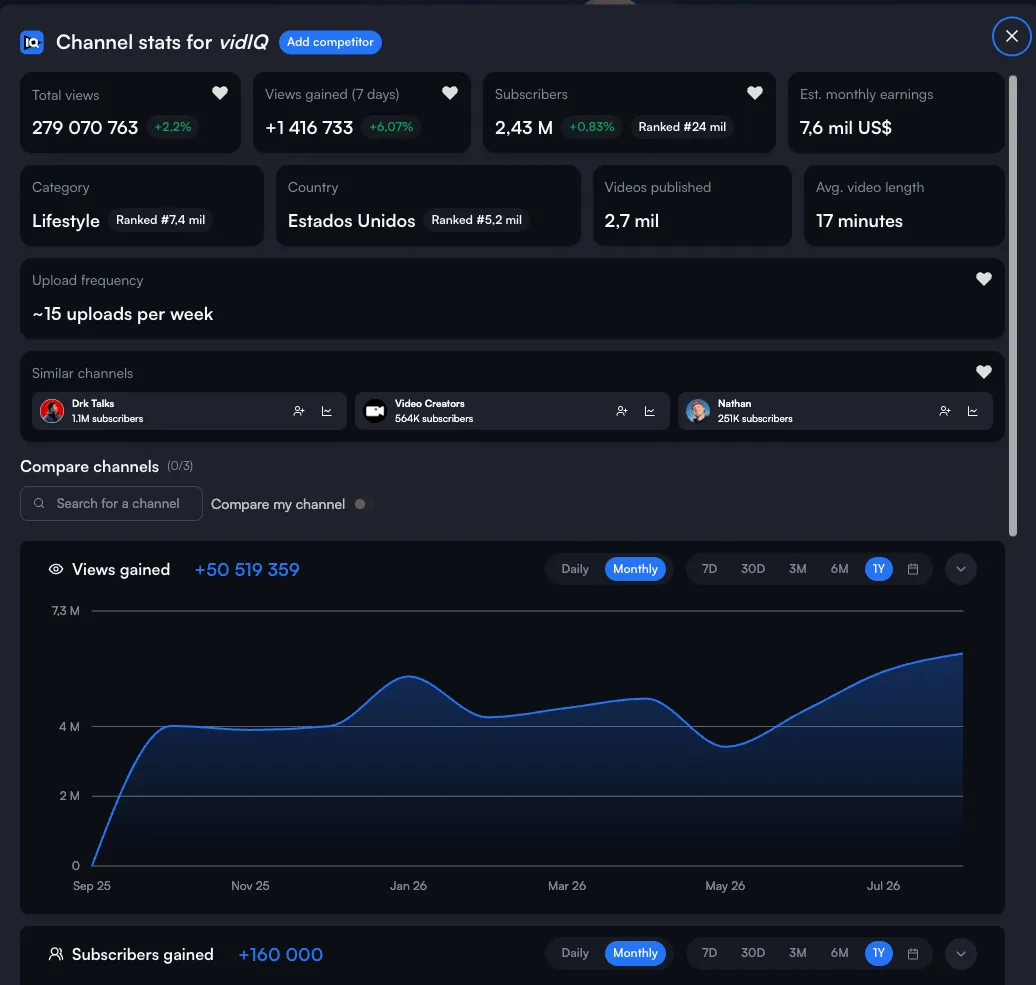The image size is (1036, 985).
Task: Open Video Creators channel name
Action: [x=429, y=404]
